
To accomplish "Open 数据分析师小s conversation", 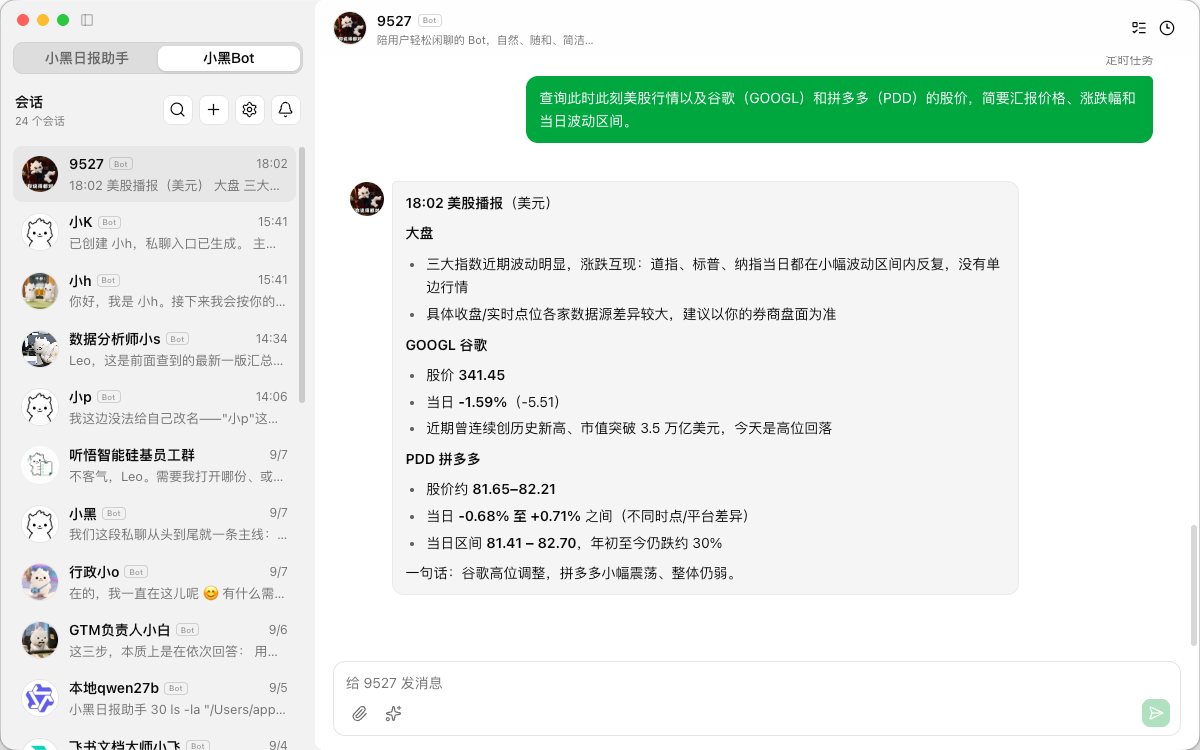I will pos(155,349).
